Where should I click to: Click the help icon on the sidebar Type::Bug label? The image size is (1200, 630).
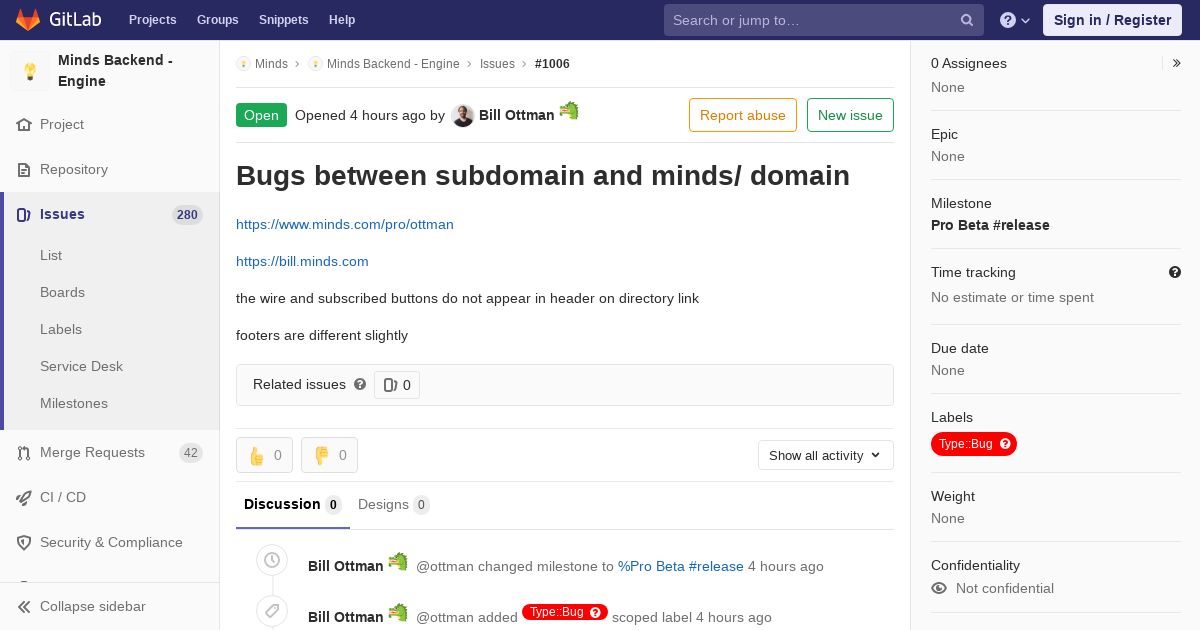tap(1005, 444)
